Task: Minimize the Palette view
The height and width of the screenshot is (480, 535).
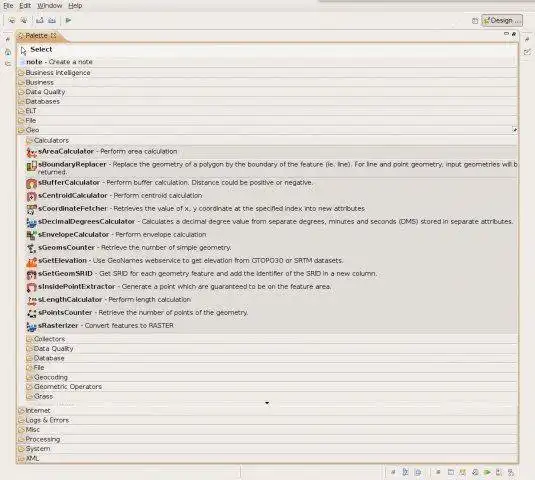Action: (506, 34)
